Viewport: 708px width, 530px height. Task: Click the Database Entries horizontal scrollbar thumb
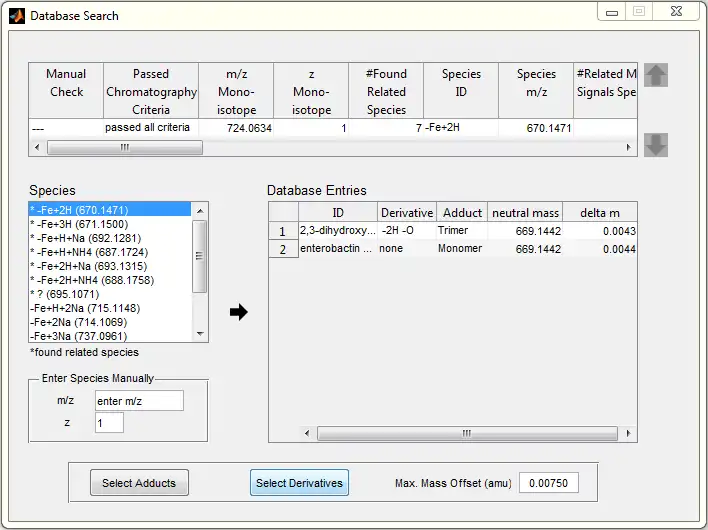coord(467,433)
